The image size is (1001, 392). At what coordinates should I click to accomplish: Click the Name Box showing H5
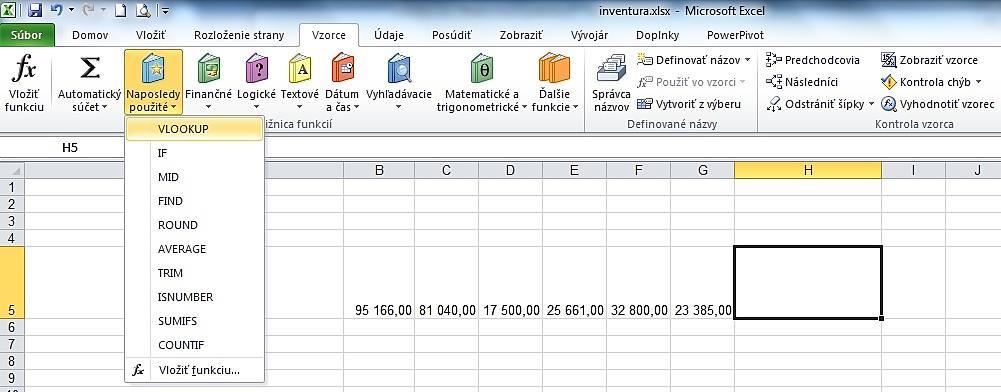click(x=70, y=148)
